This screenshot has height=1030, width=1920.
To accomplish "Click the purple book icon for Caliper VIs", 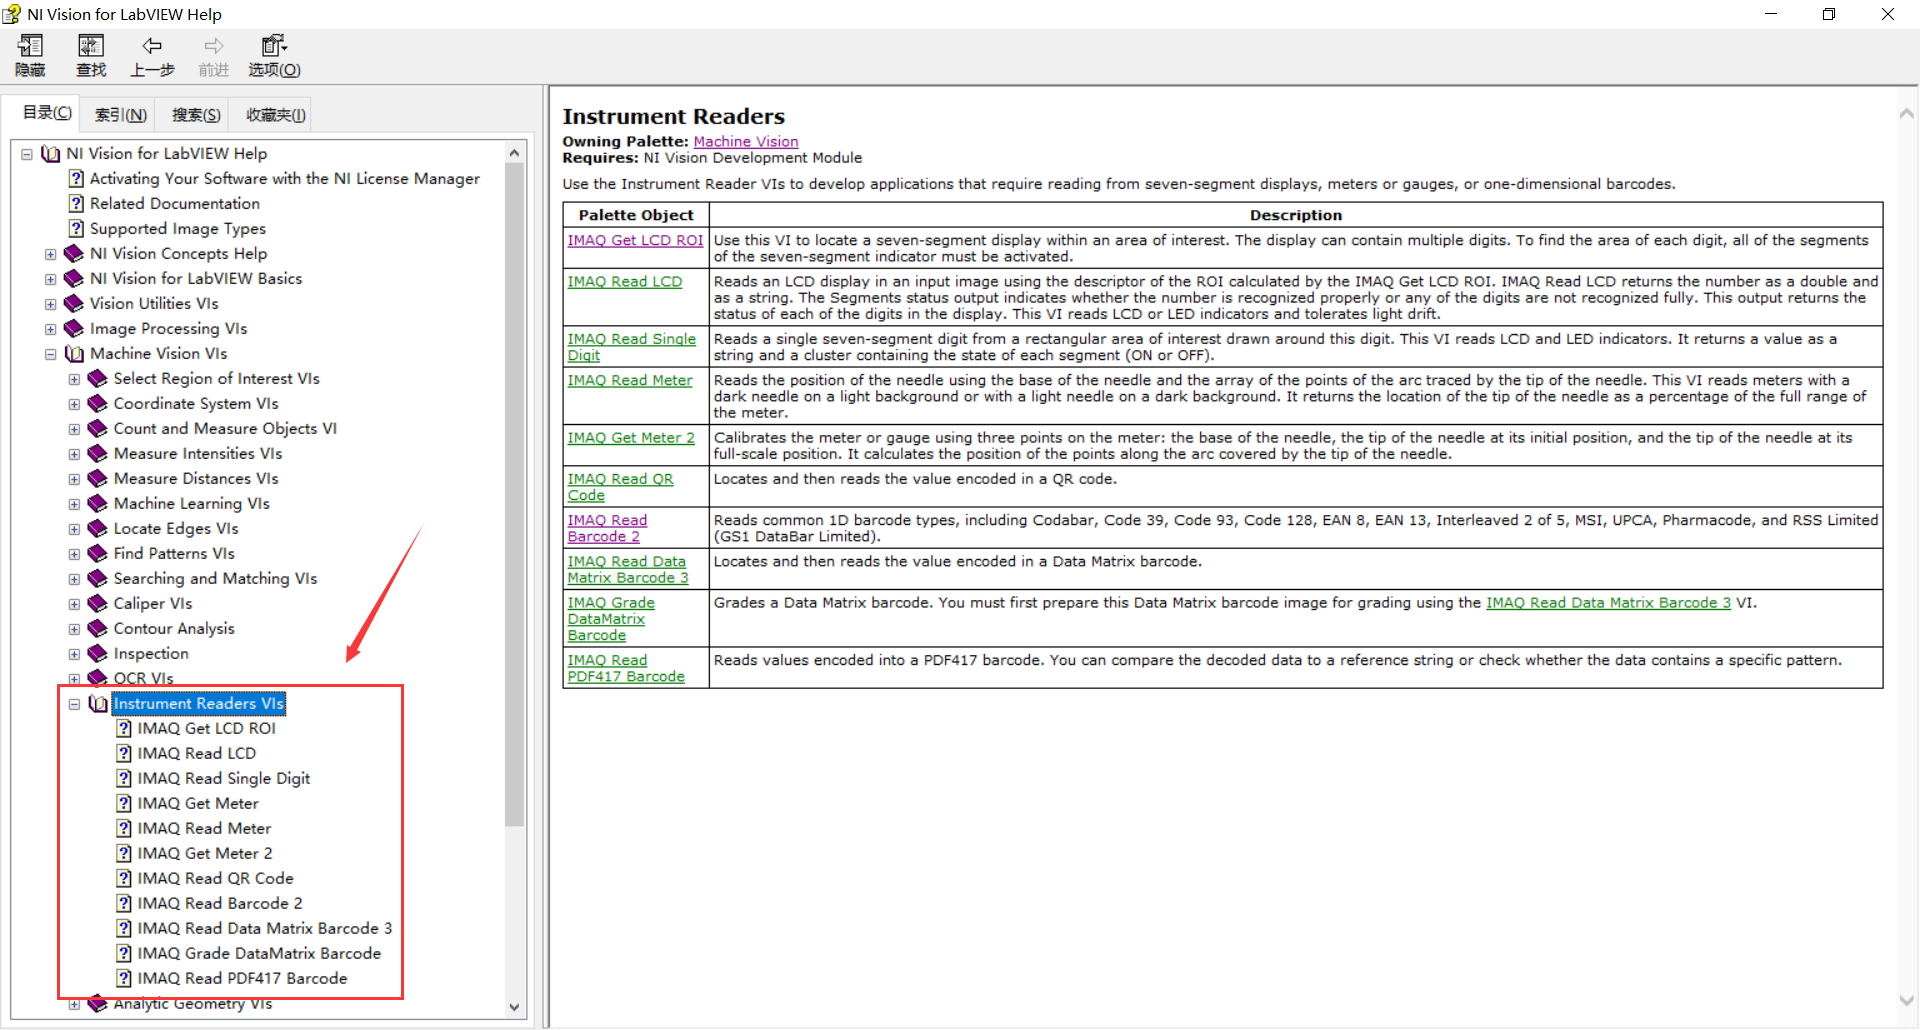I will pos(98,604).
